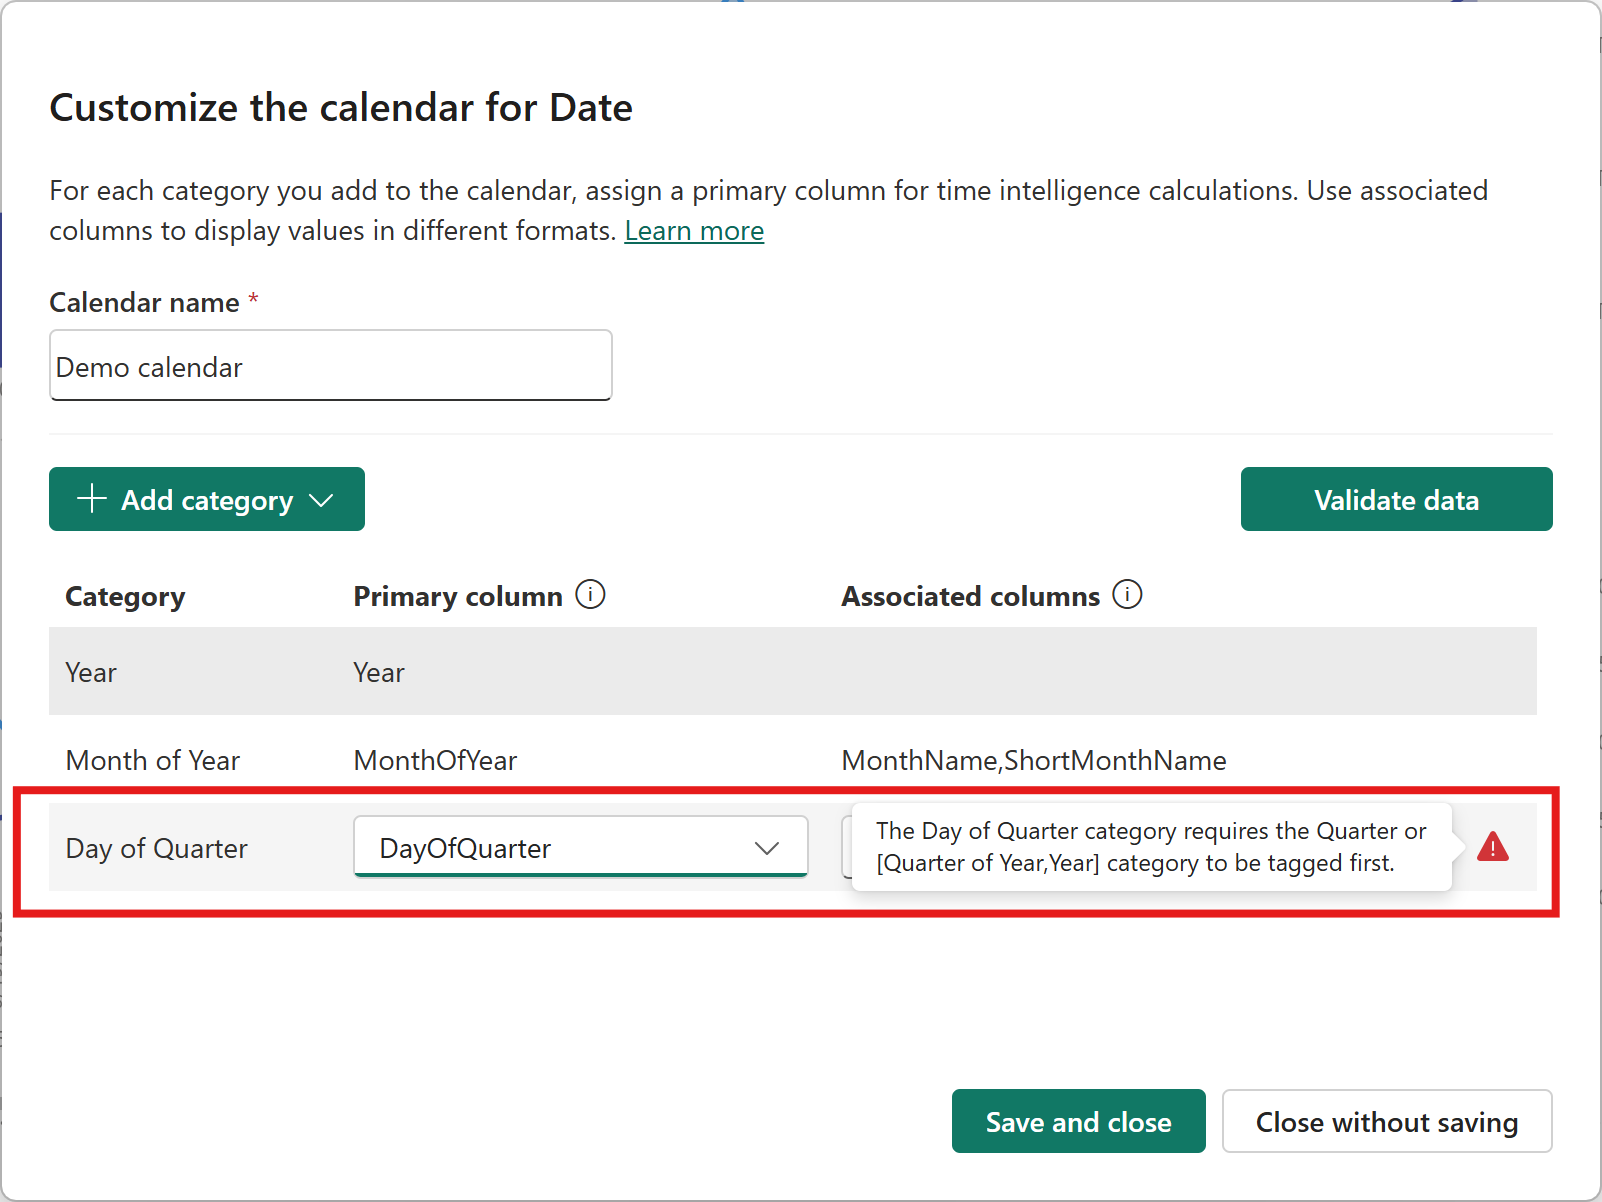Click the Category column header
Screen dimensions: 1602x1202
pyautogui.click(x=125, y=596)
